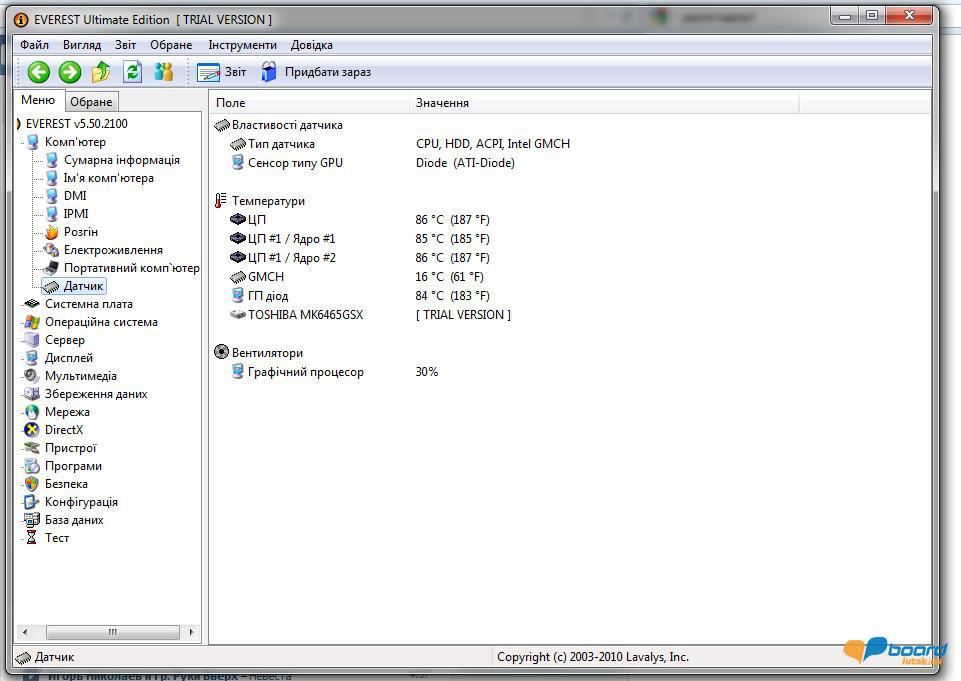Click Придбати зараз purchase button
961x681 pixels.
click(316, 72)
